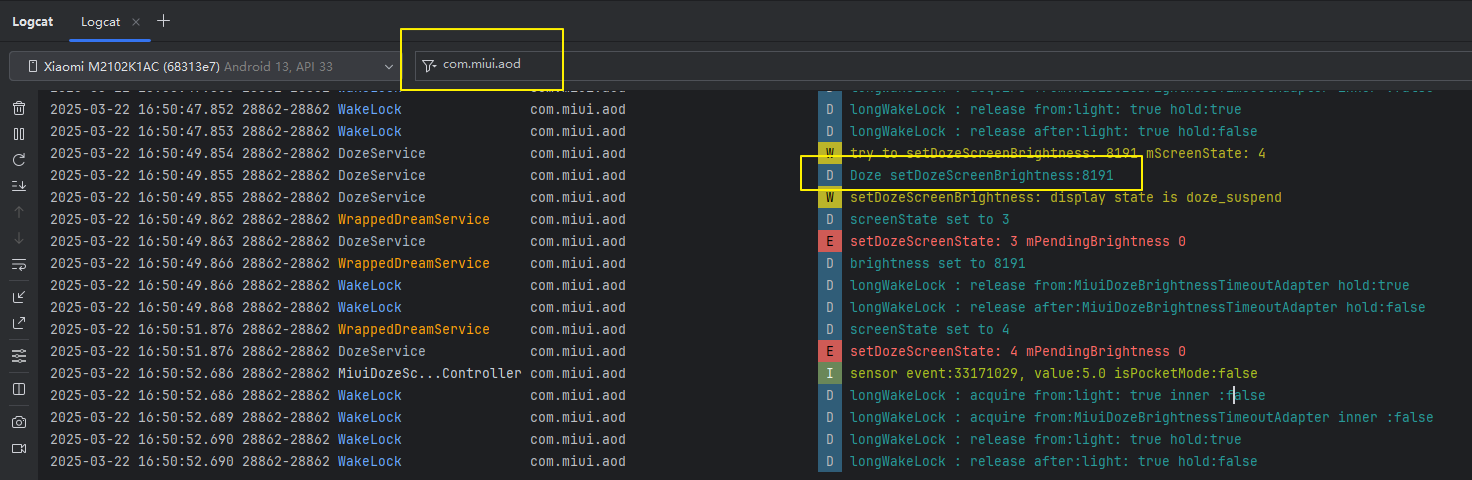Click the 'brightness set to 8191' message

937,263
